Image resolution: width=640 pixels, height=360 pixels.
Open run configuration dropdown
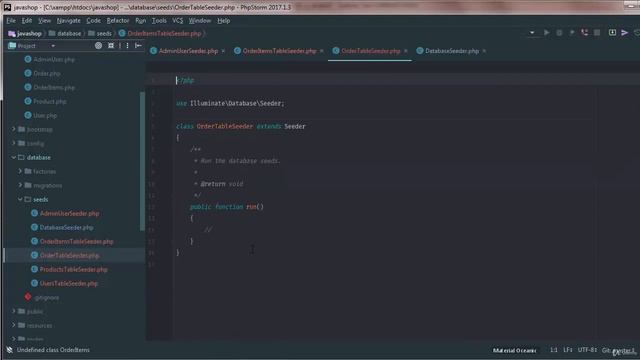[532, 33]
